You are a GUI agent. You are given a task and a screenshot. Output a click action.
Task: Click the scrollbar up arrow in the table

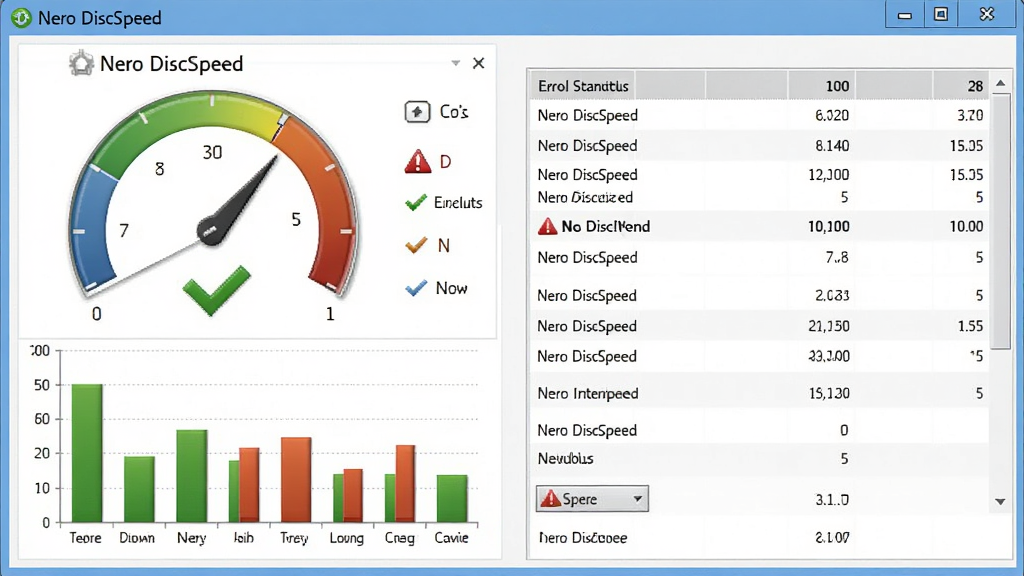(1000, 84)
